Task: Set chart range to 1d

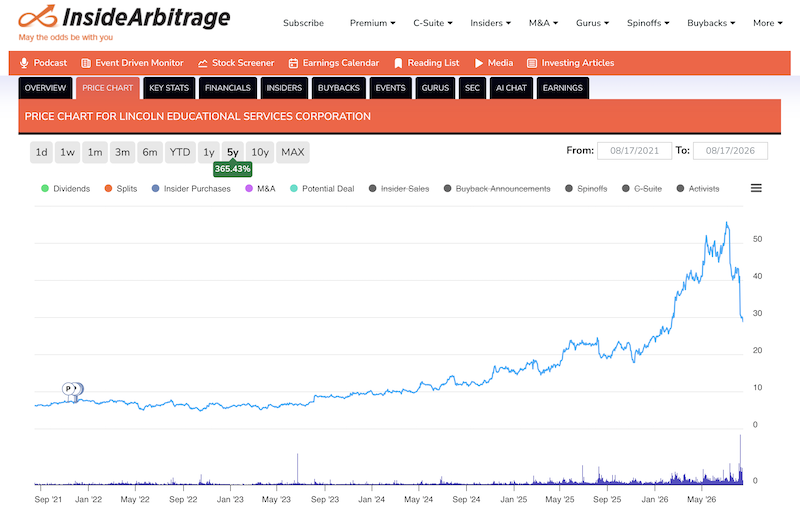Action: (x=41, y=152)
